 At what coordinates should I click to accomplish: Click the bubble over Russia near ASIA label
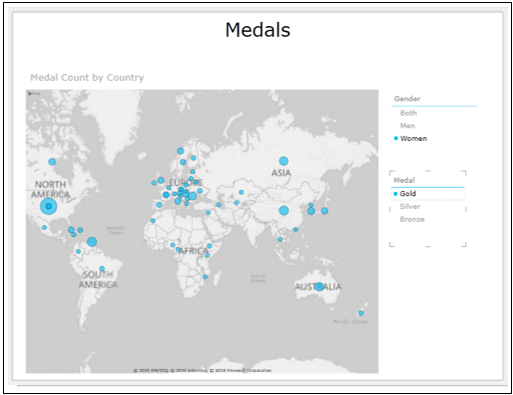(283, 161)
